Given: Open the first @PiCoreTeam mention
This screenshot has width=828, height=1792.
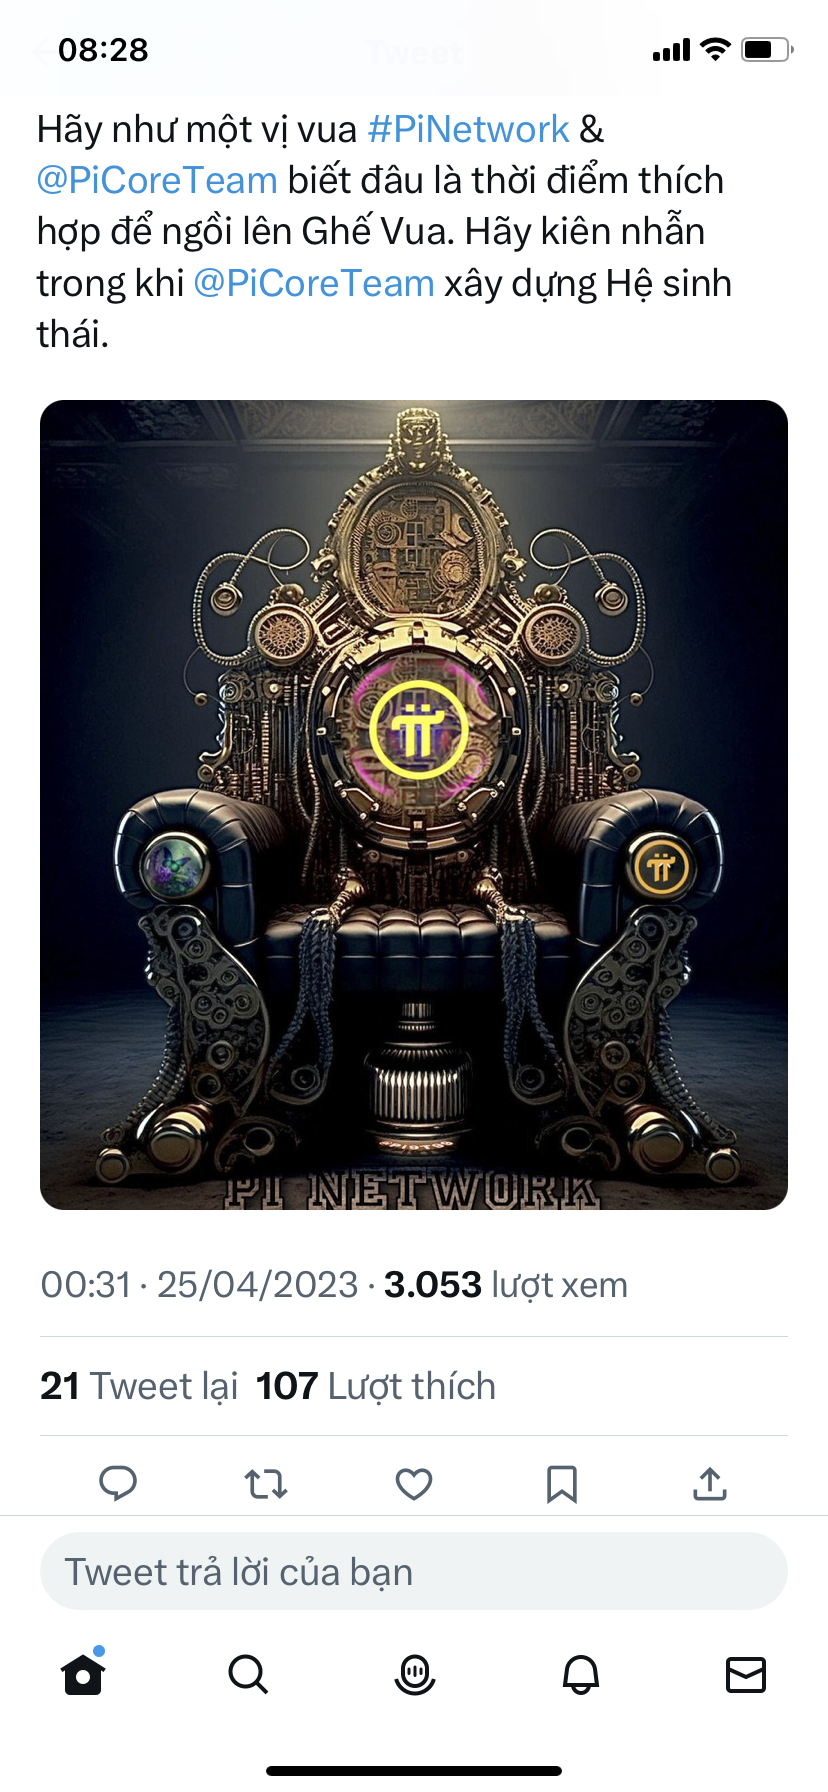Looking at the screenshot, I should [x=157, y=180].
